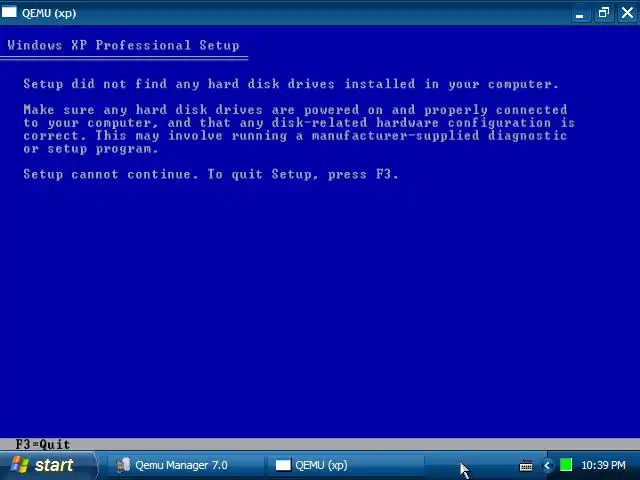This screenshot has height=480, width=640.
Task: Click the green square tray icon
Action: pyautogui.click(x=566, y=465)
